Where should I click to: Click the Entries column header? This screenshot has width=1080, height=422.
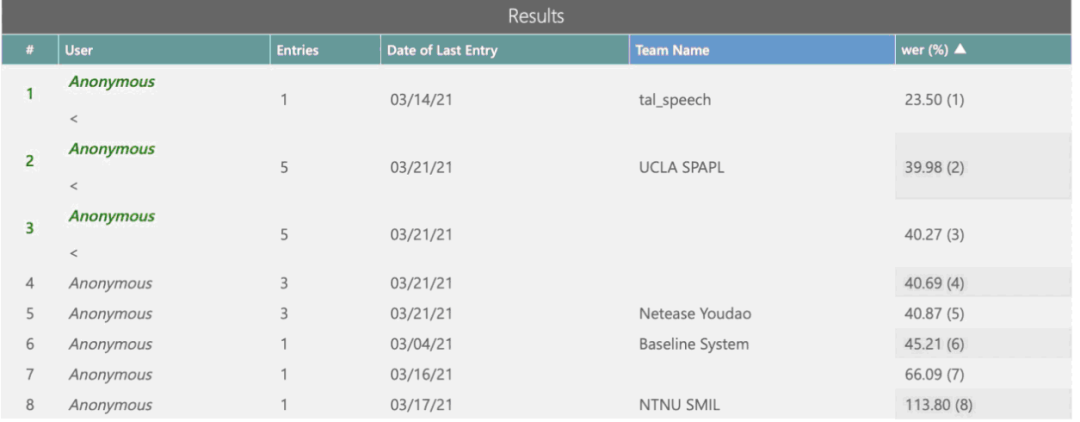click(325, 50)
